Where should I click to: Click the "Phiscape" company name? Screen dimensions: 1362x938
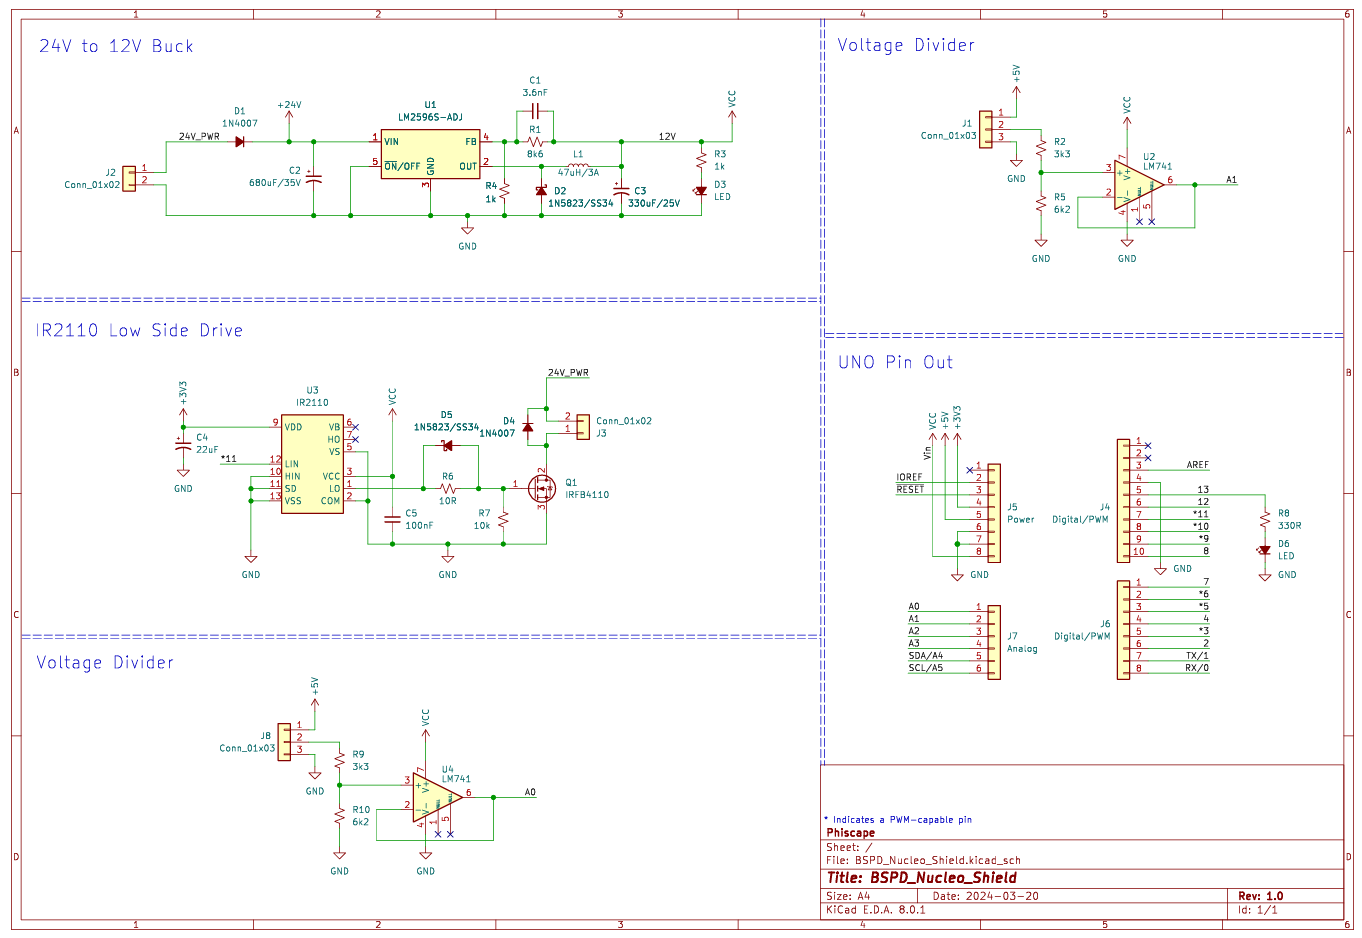(850, 832)
